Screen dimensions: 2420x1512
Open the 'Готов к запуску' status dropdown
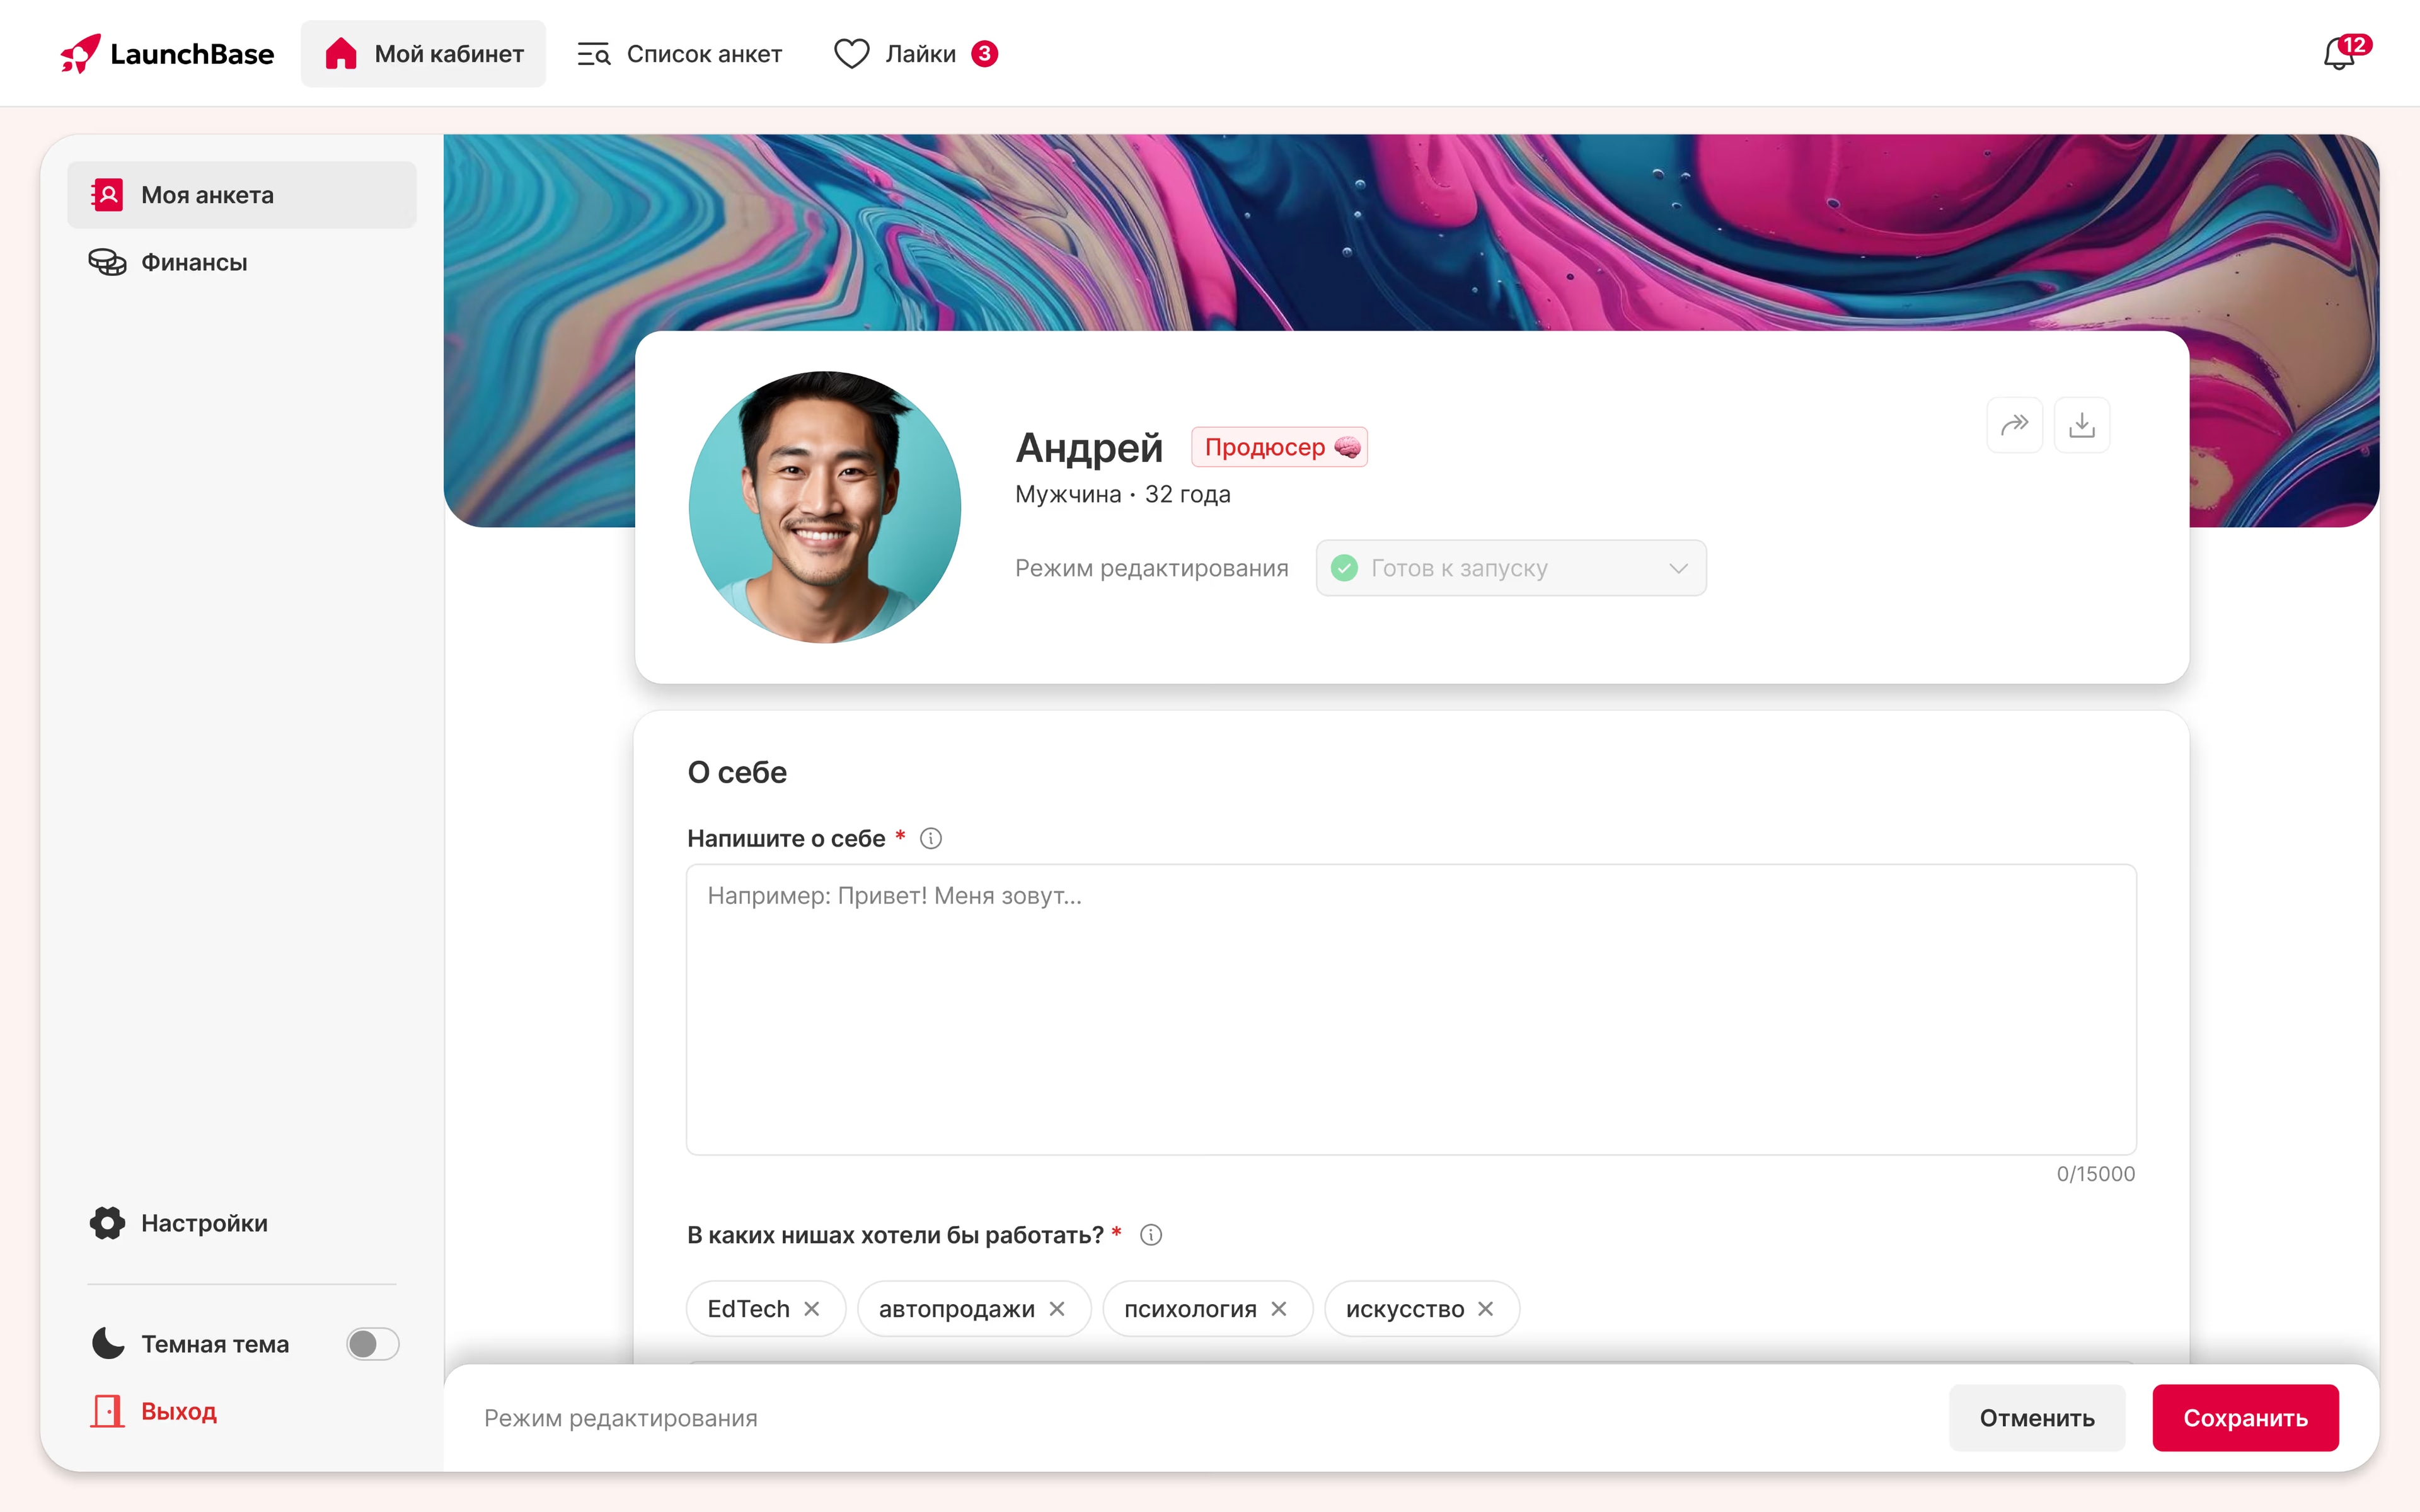1510,568
